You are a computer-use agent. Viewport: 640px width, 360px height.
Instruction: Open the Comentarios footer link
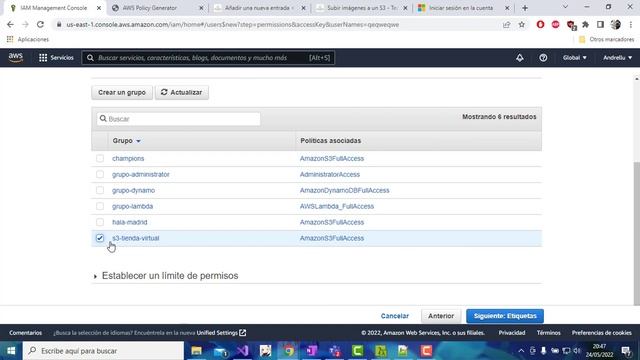coord(25,333)
